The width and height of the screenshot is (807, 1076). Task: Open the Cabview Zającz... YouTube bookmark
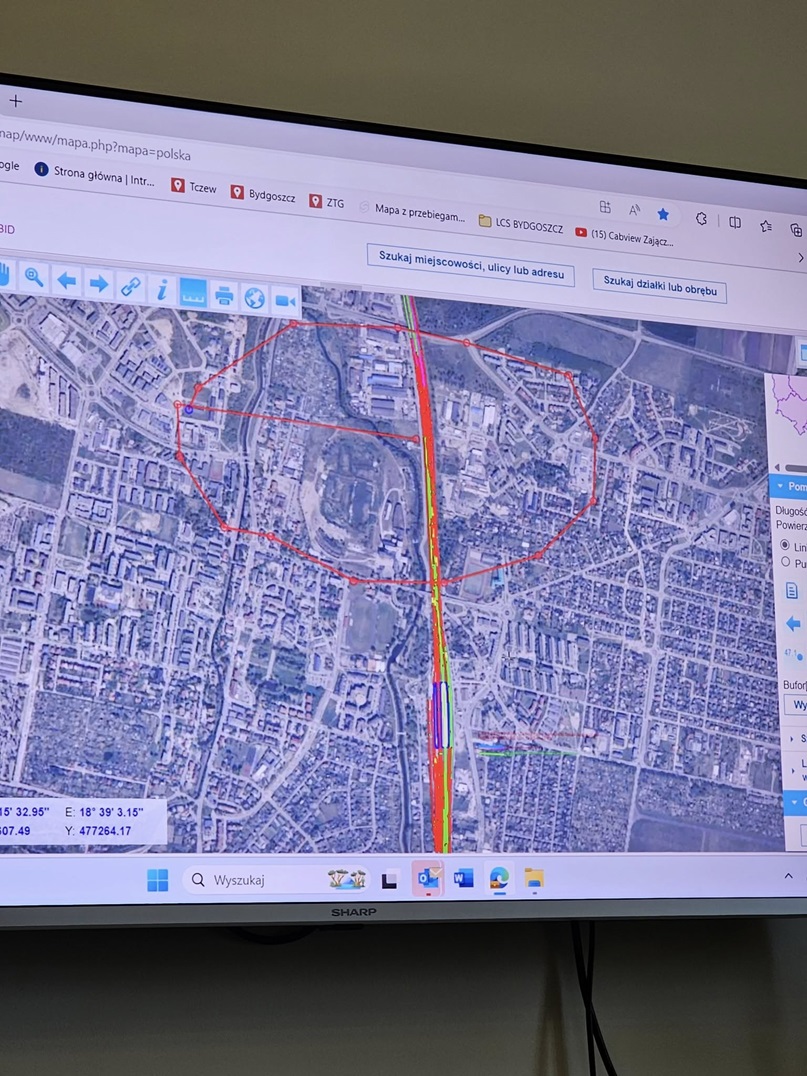click(624, 235)
